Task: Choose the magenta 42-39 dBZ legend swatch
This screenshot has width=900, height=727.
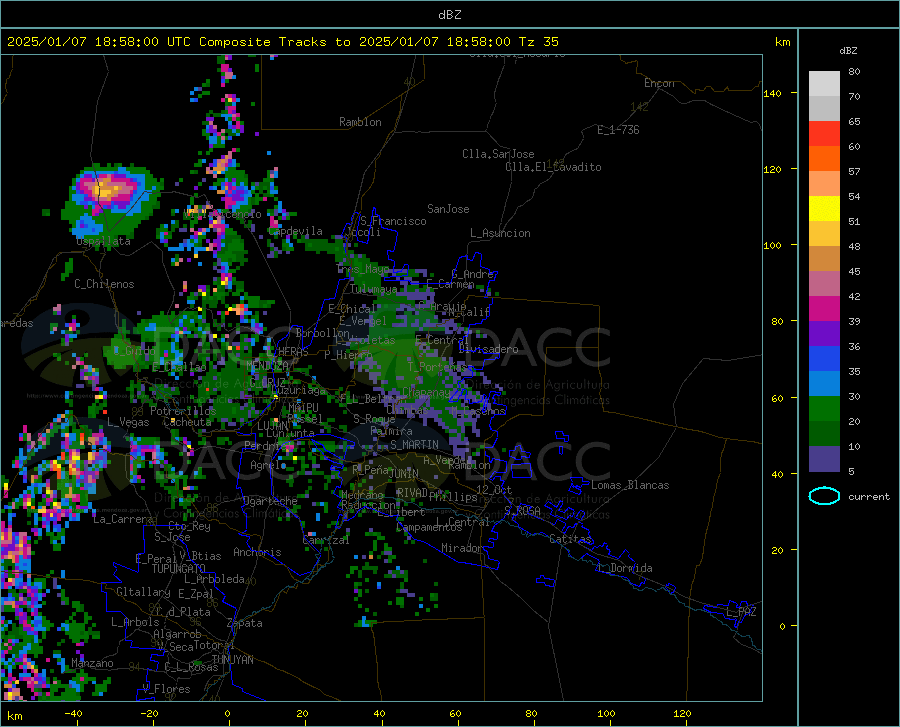Action: (824, 309)
